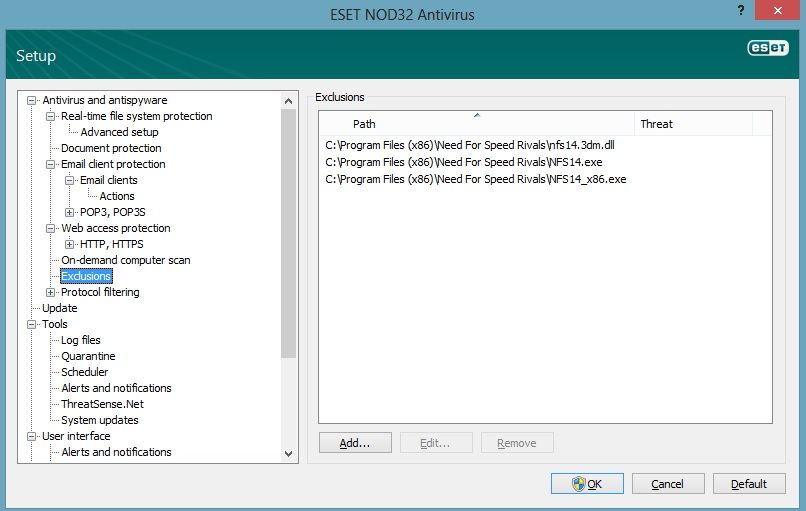
Task: Click the ESET logo in the header
Action: [767, 48]
